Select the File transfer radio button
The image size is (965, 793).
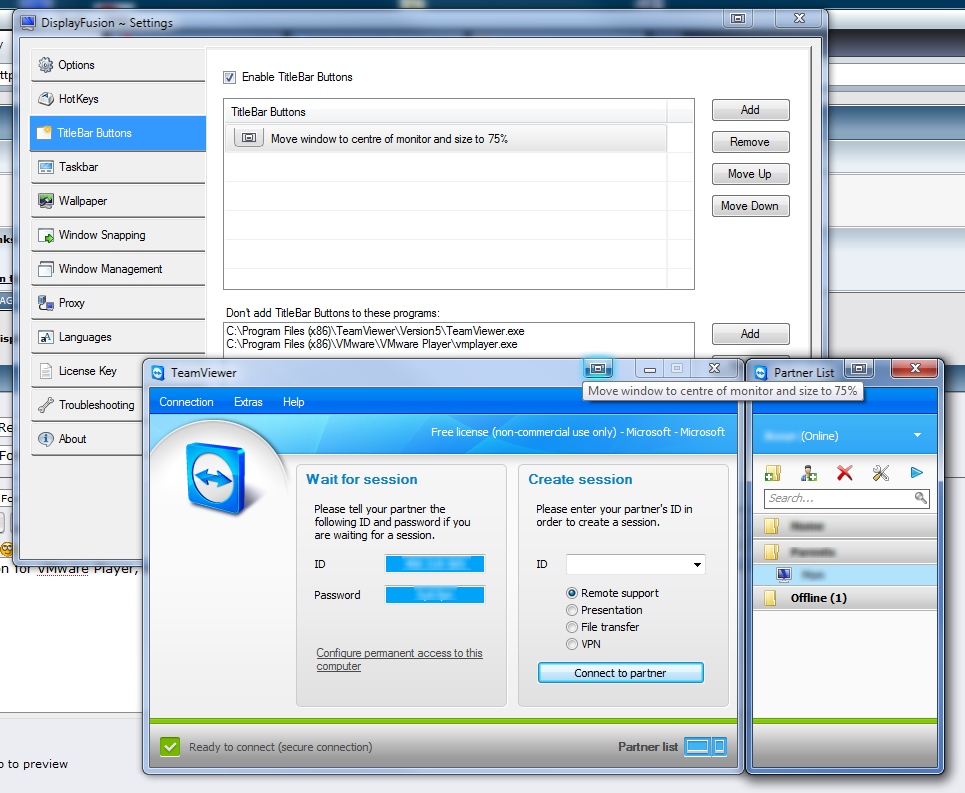(572, 627)
